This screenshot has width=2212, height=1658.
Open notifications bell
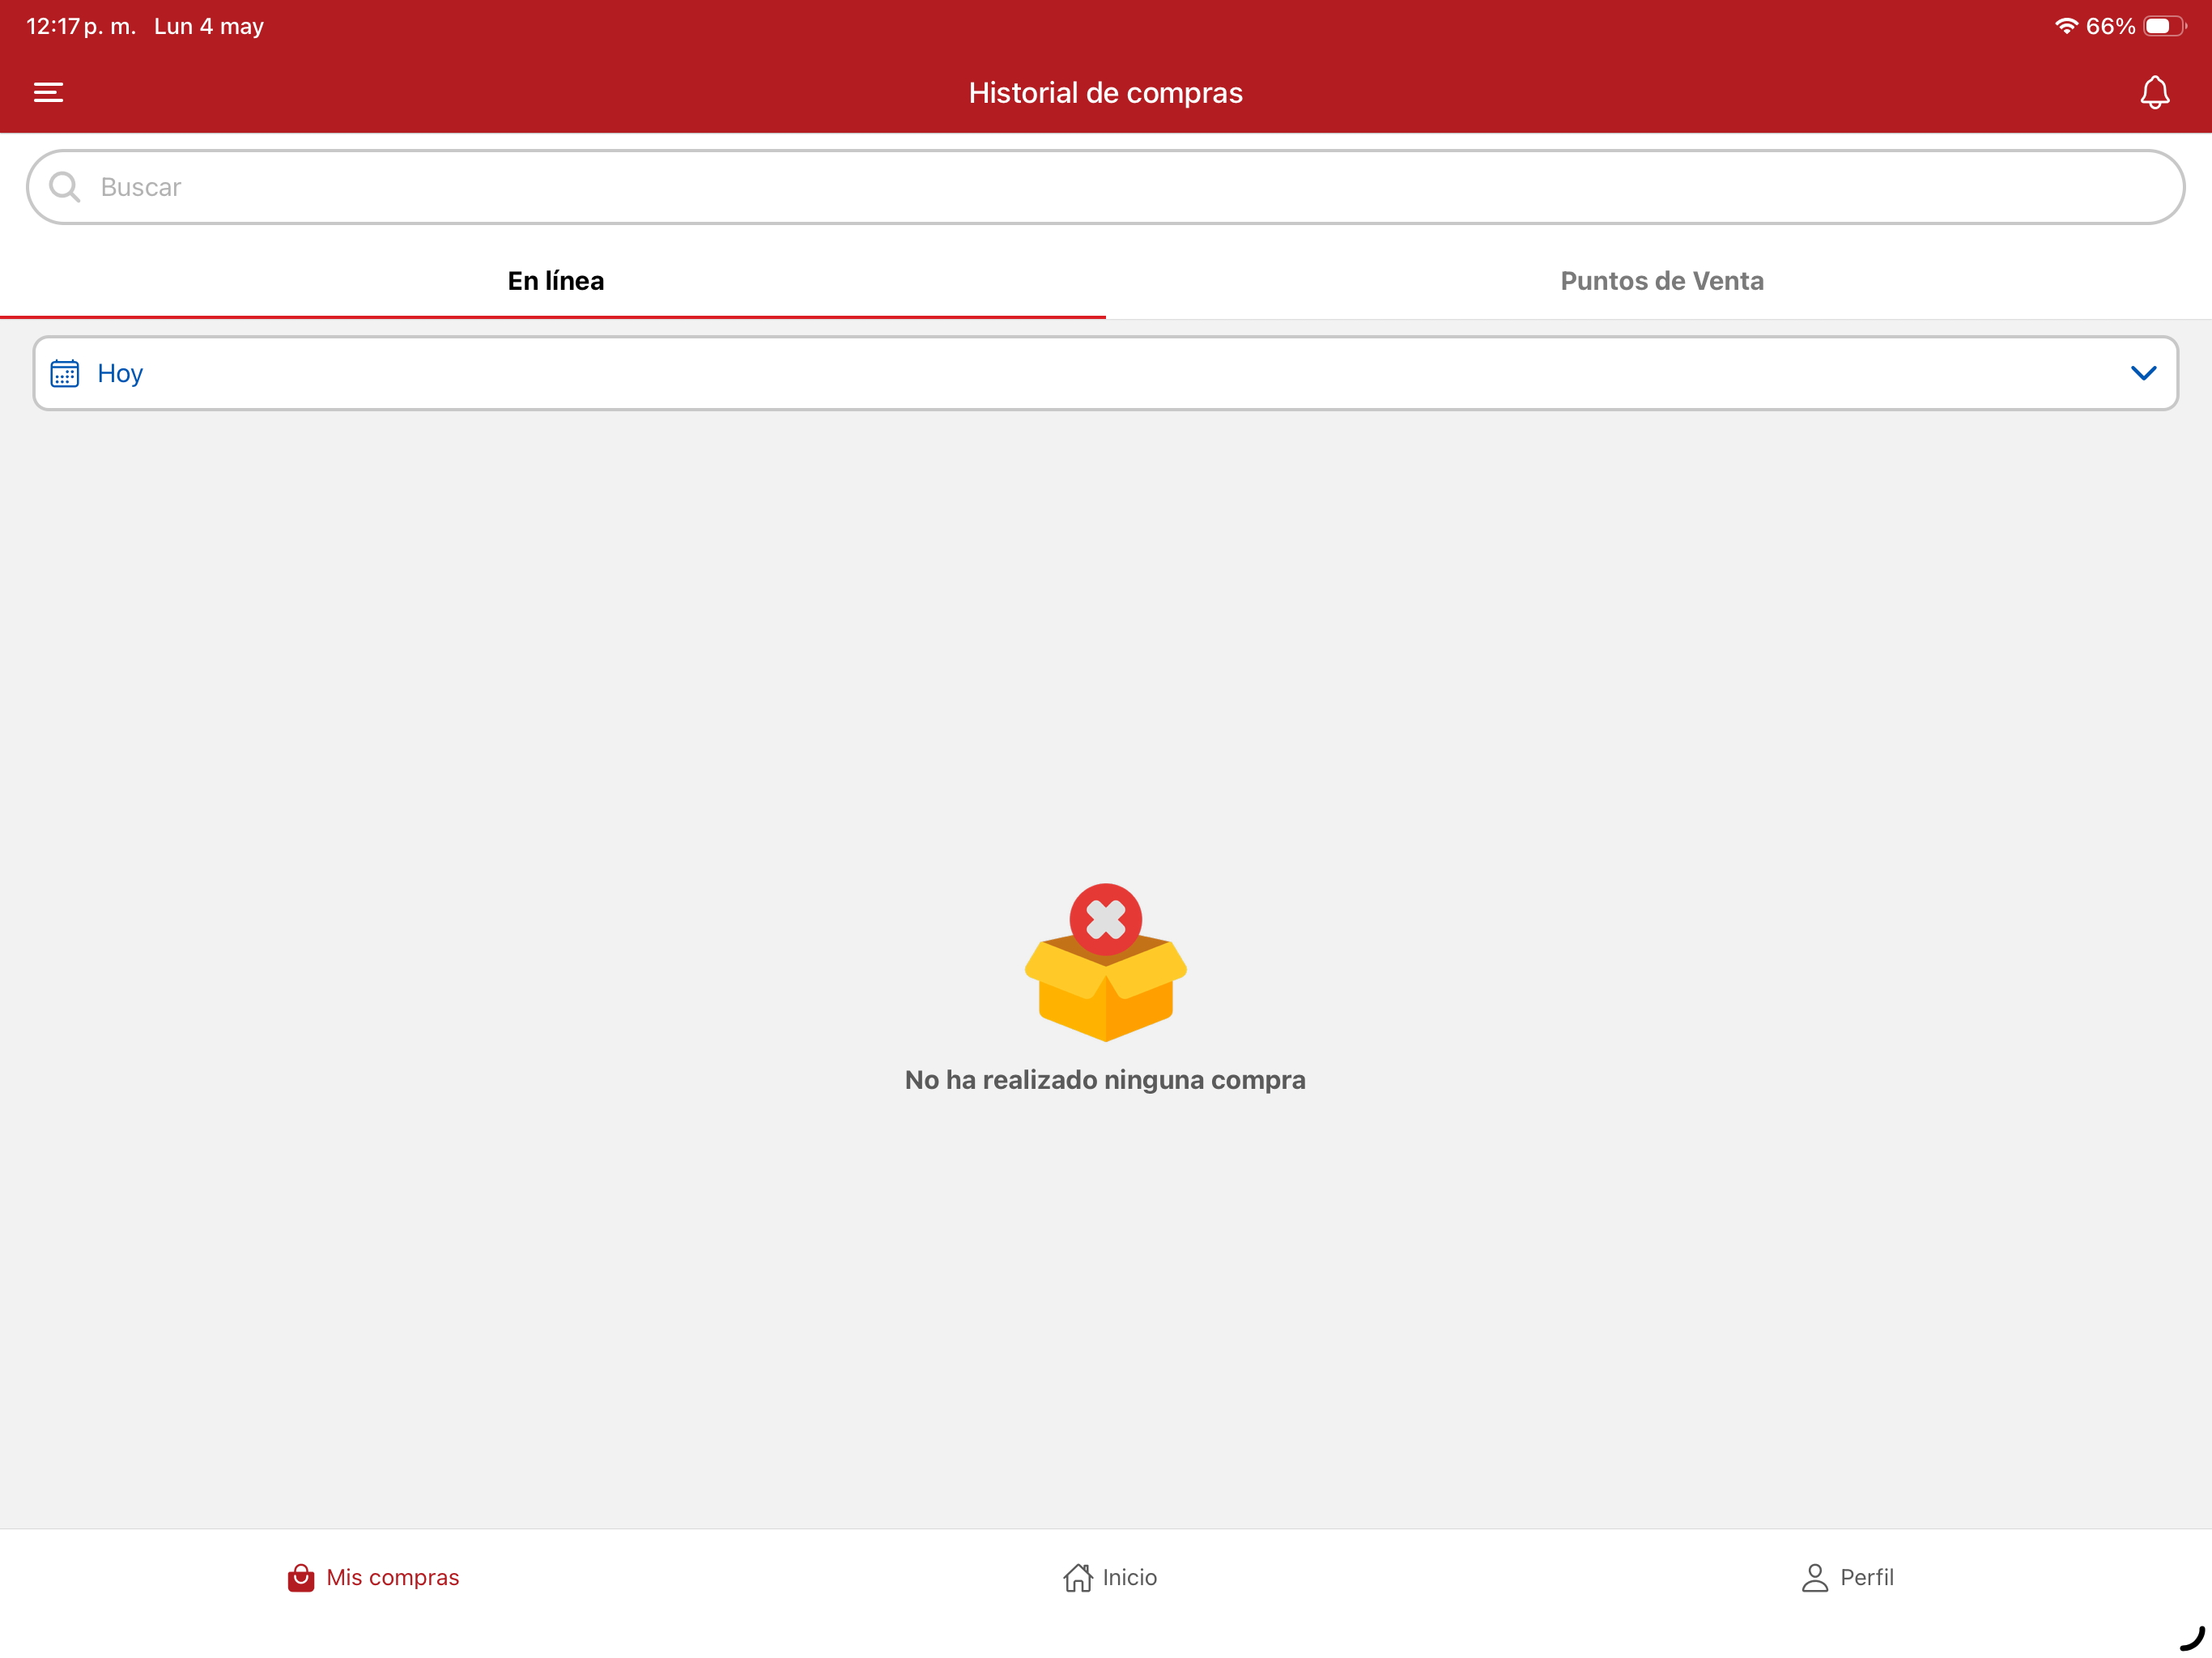[x=2154, y=92]
